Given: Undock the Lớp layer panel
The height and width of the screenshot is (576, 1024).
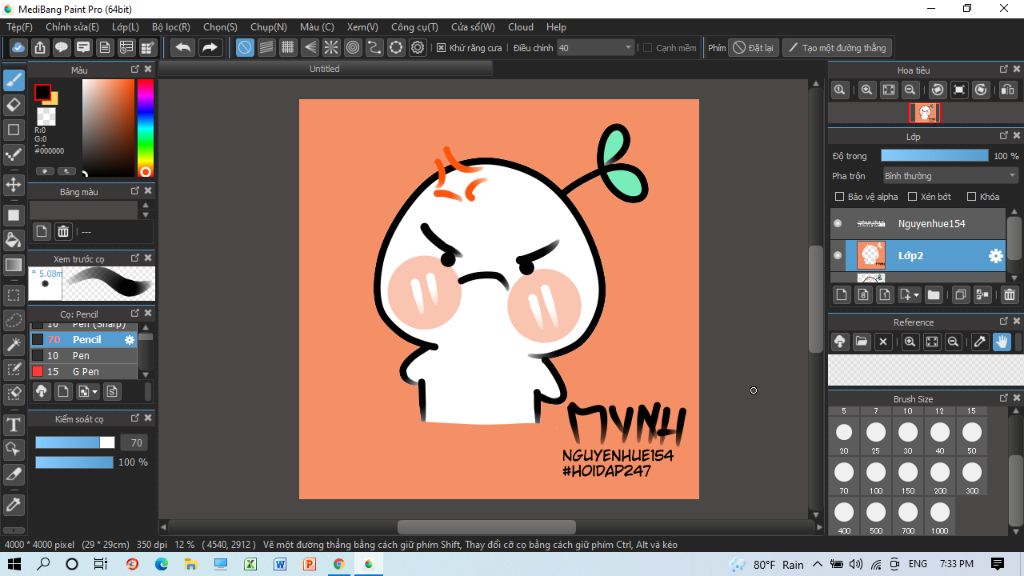Looking at the screenshot, I should [x=1004, y=135].
